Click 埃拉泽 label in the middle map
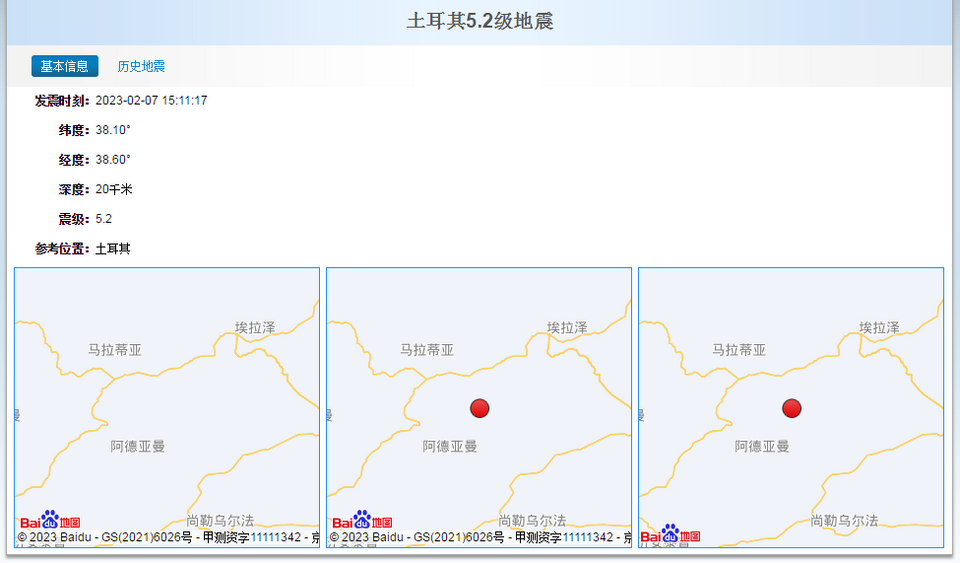Screen dimensions: 960x563 pos(568,328)
